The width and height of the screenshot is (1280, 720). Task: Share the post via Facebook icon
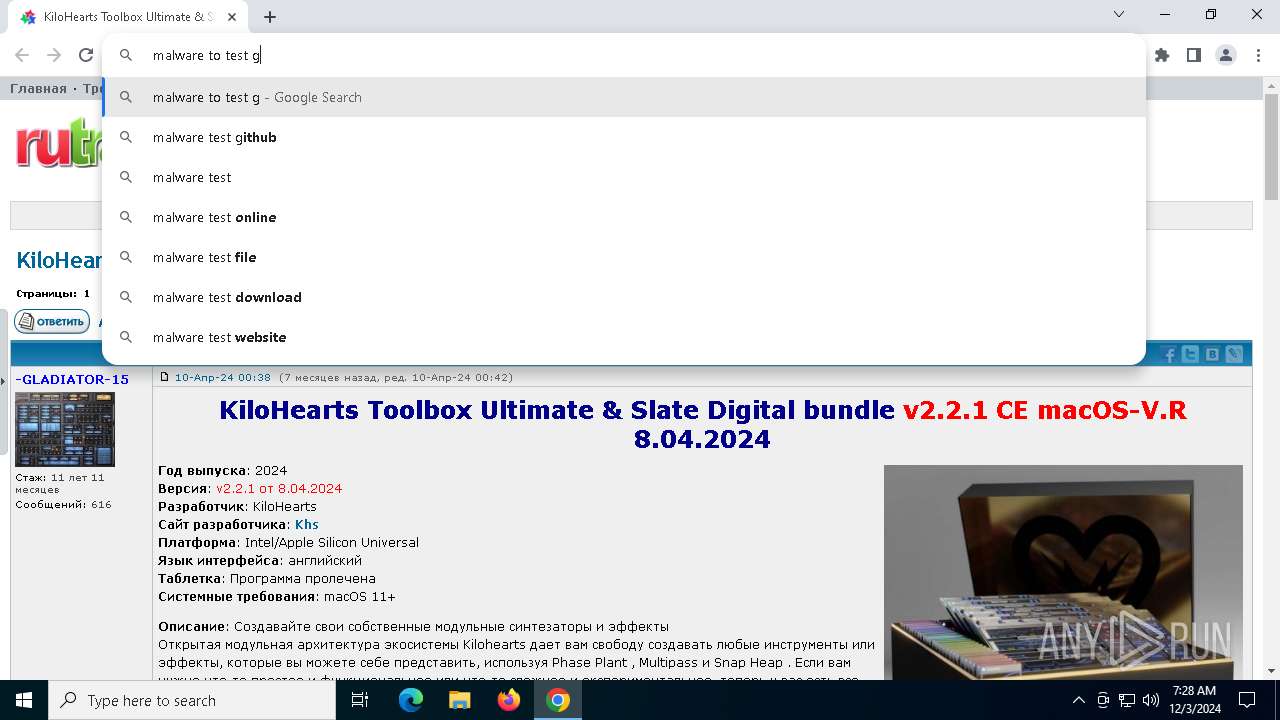pos(1168,354)
